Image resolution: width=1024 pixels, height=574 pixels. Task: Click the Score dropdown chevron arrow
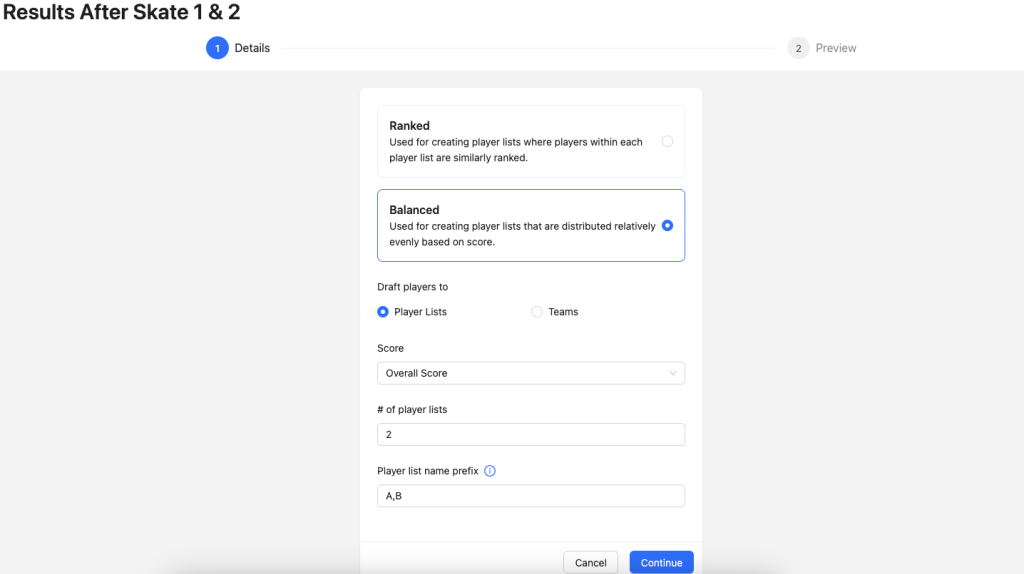pyautogui.click(x=673, y=373)
